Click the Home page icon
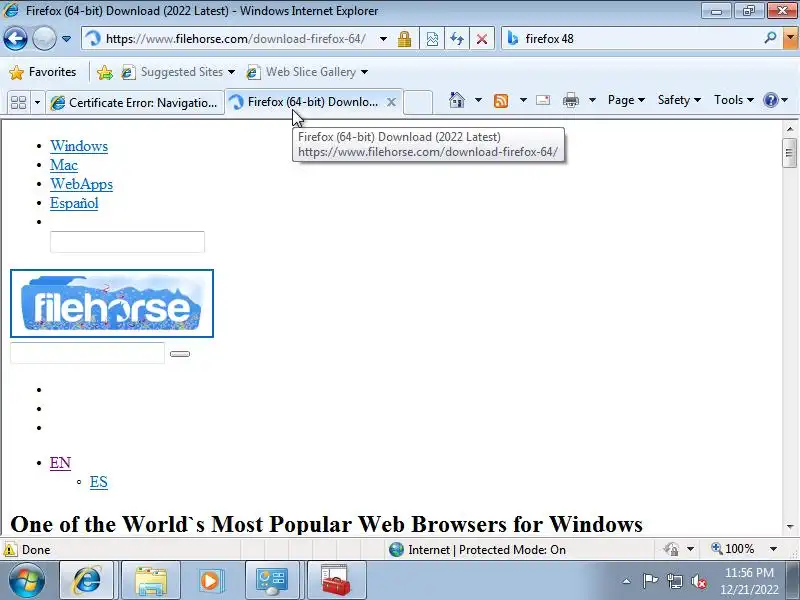800x600 pixels. coord(457,100)
